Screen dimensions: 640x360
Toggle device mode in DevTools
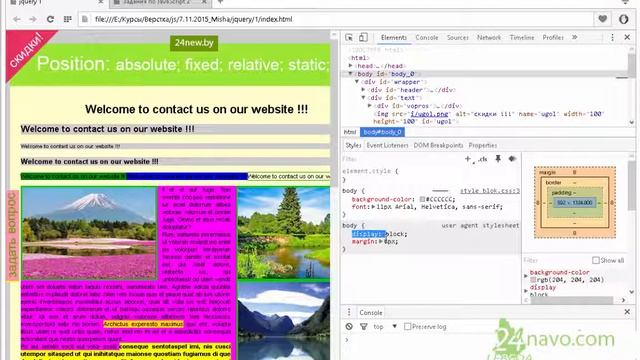(x=363, y=38)
